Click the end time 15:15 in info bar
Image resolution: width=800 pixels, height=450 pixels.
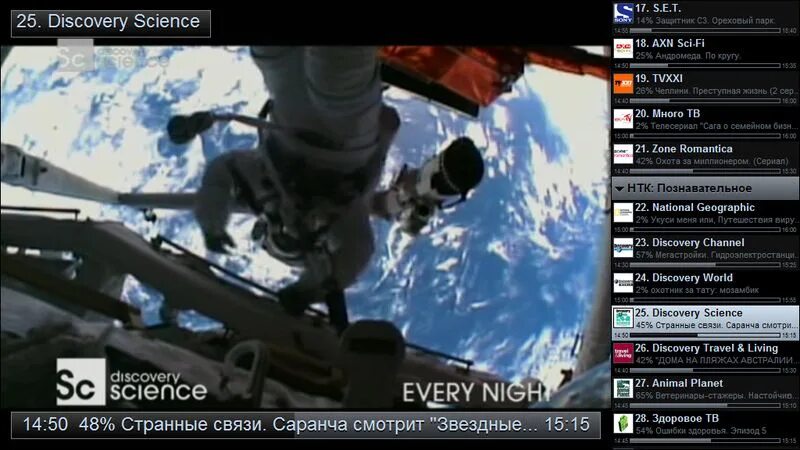pos(567,424)
